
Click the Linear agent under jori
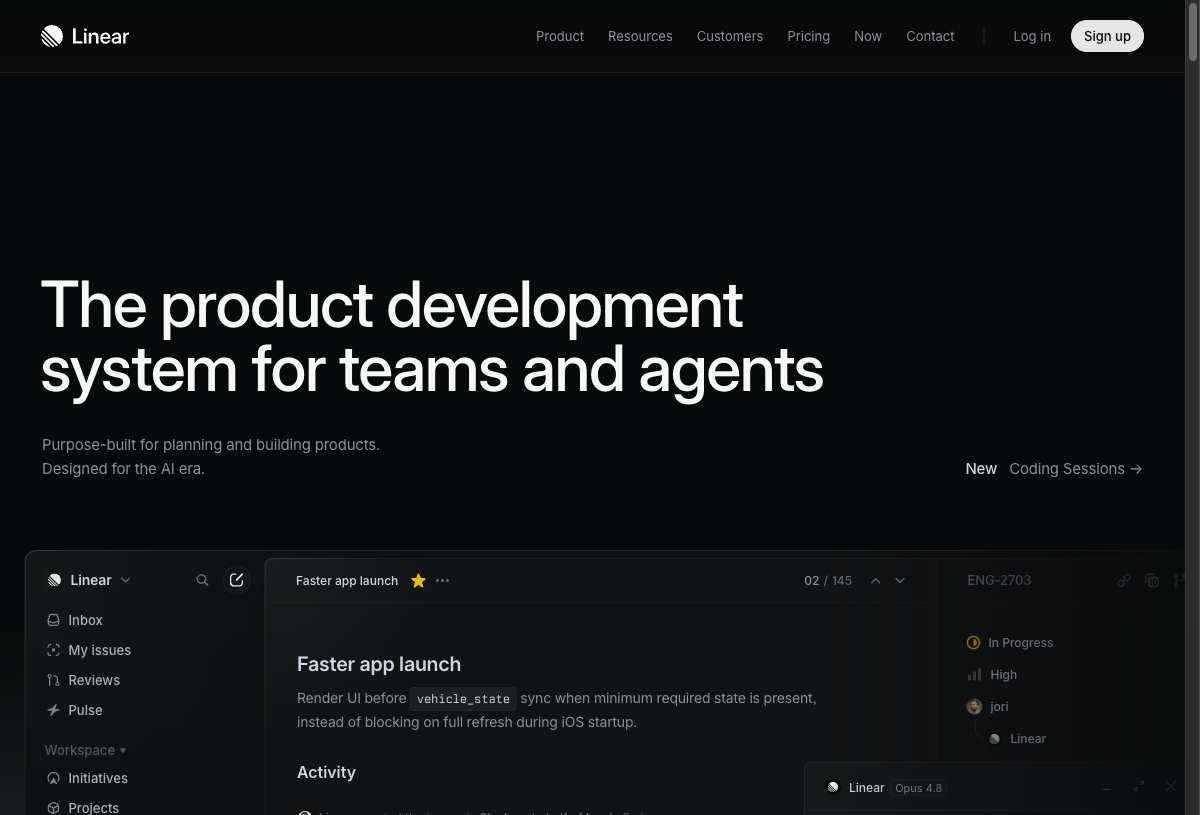click(x=1018, y=739)
